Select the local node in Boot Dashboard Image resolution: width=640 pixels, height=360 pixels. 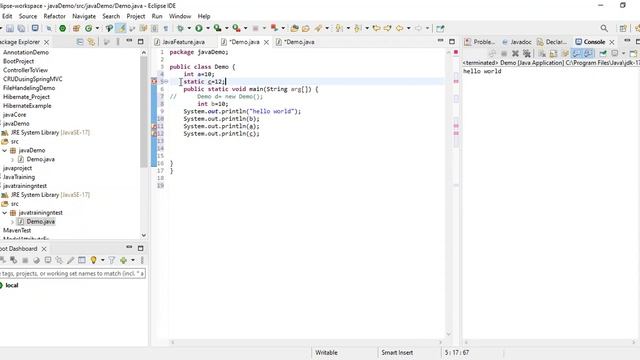(12, 285)
